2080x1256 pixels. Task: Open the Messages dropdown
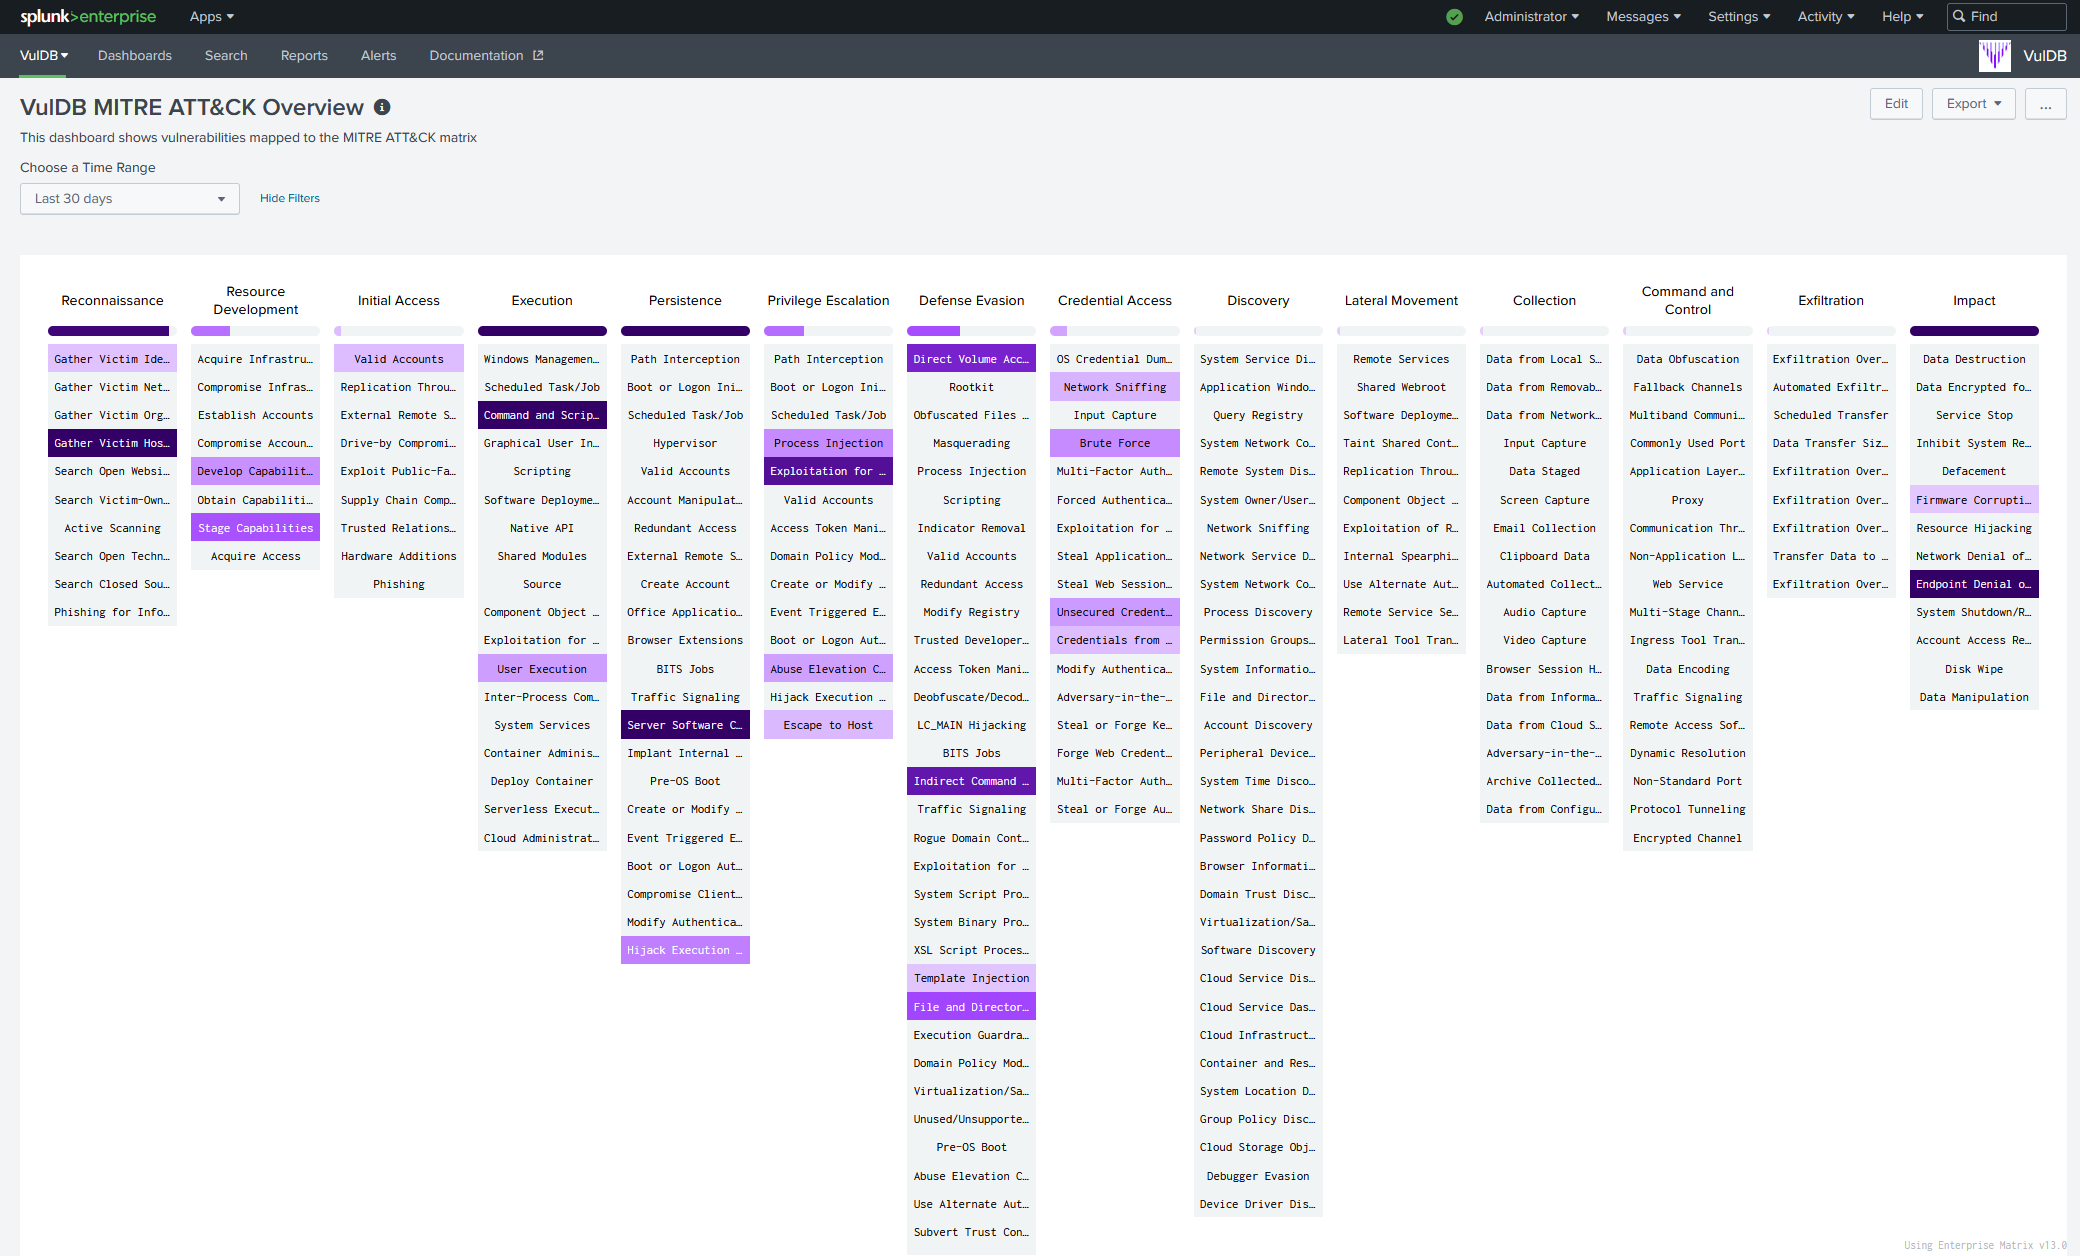[x=1643, y=17]
